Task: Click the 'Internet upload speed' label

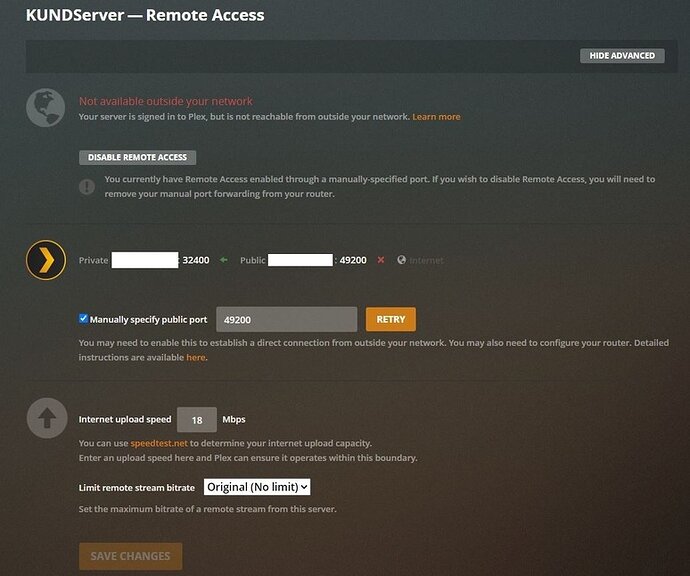Action: pyautogui.click(x=125, y=419)
